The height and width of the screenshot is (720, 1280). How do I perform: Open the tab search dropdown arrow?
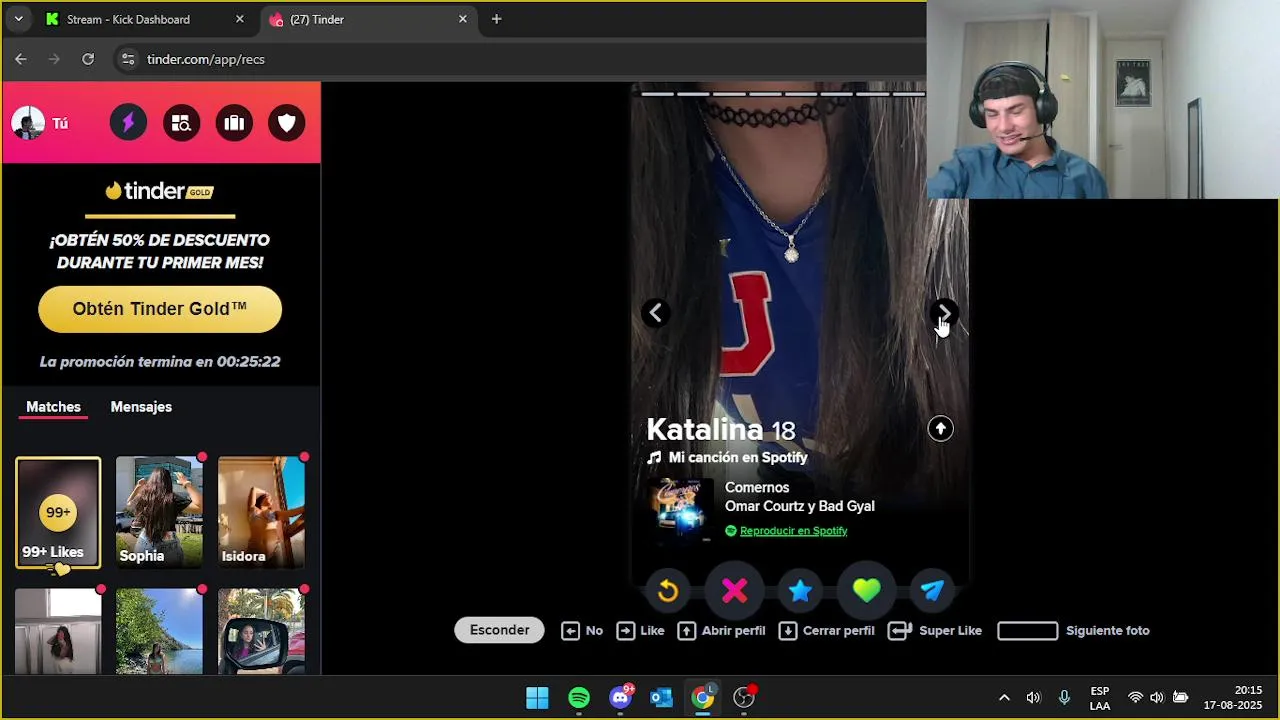[18, 19]
